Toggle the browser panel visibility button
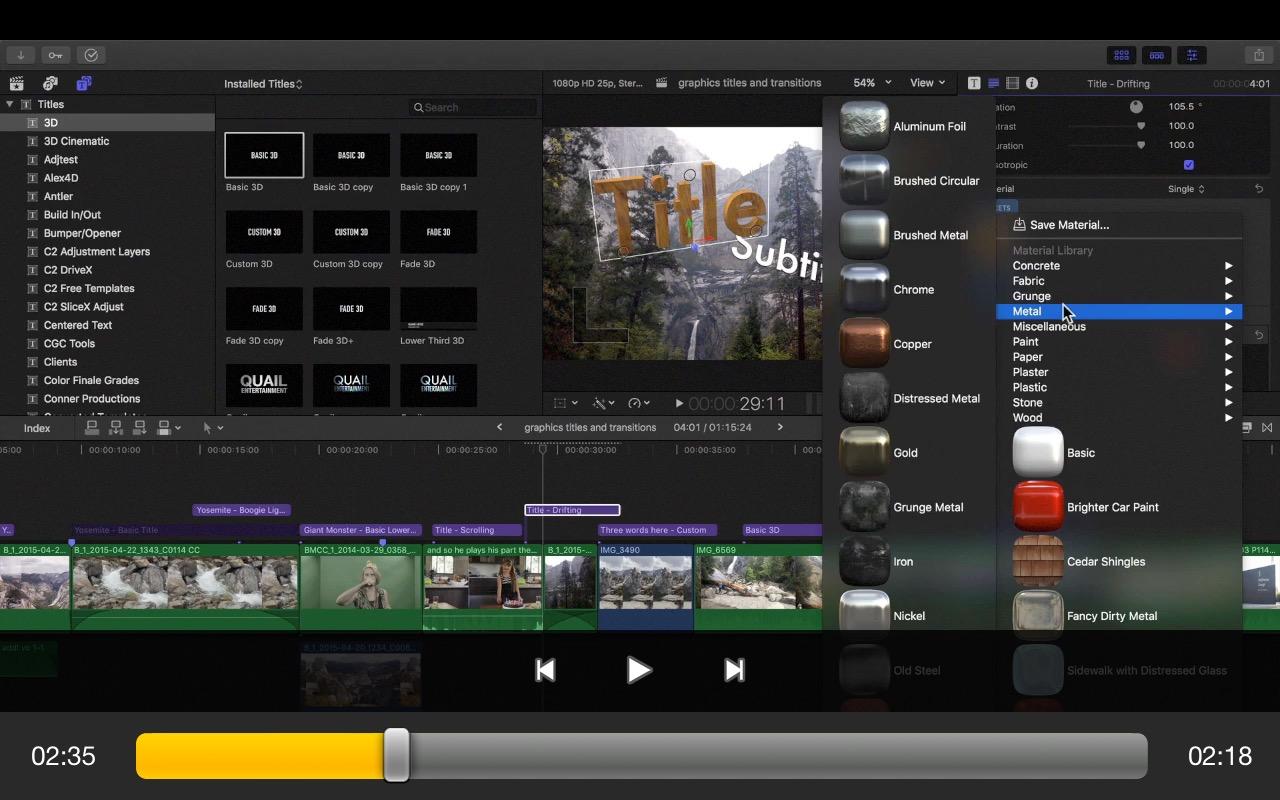Screen dimensions: 1280x800 tap(1122, 55)
